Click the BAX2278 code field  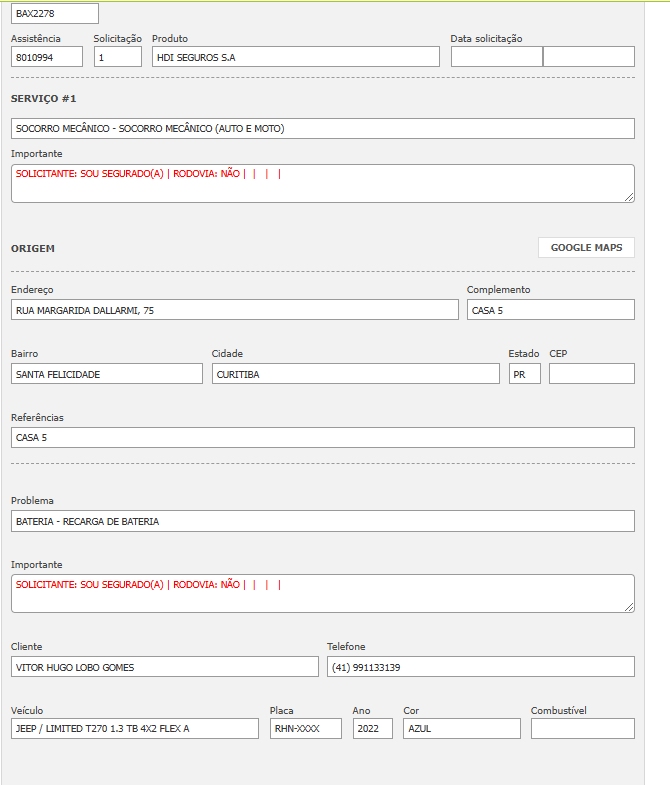[x=55, y=13]
